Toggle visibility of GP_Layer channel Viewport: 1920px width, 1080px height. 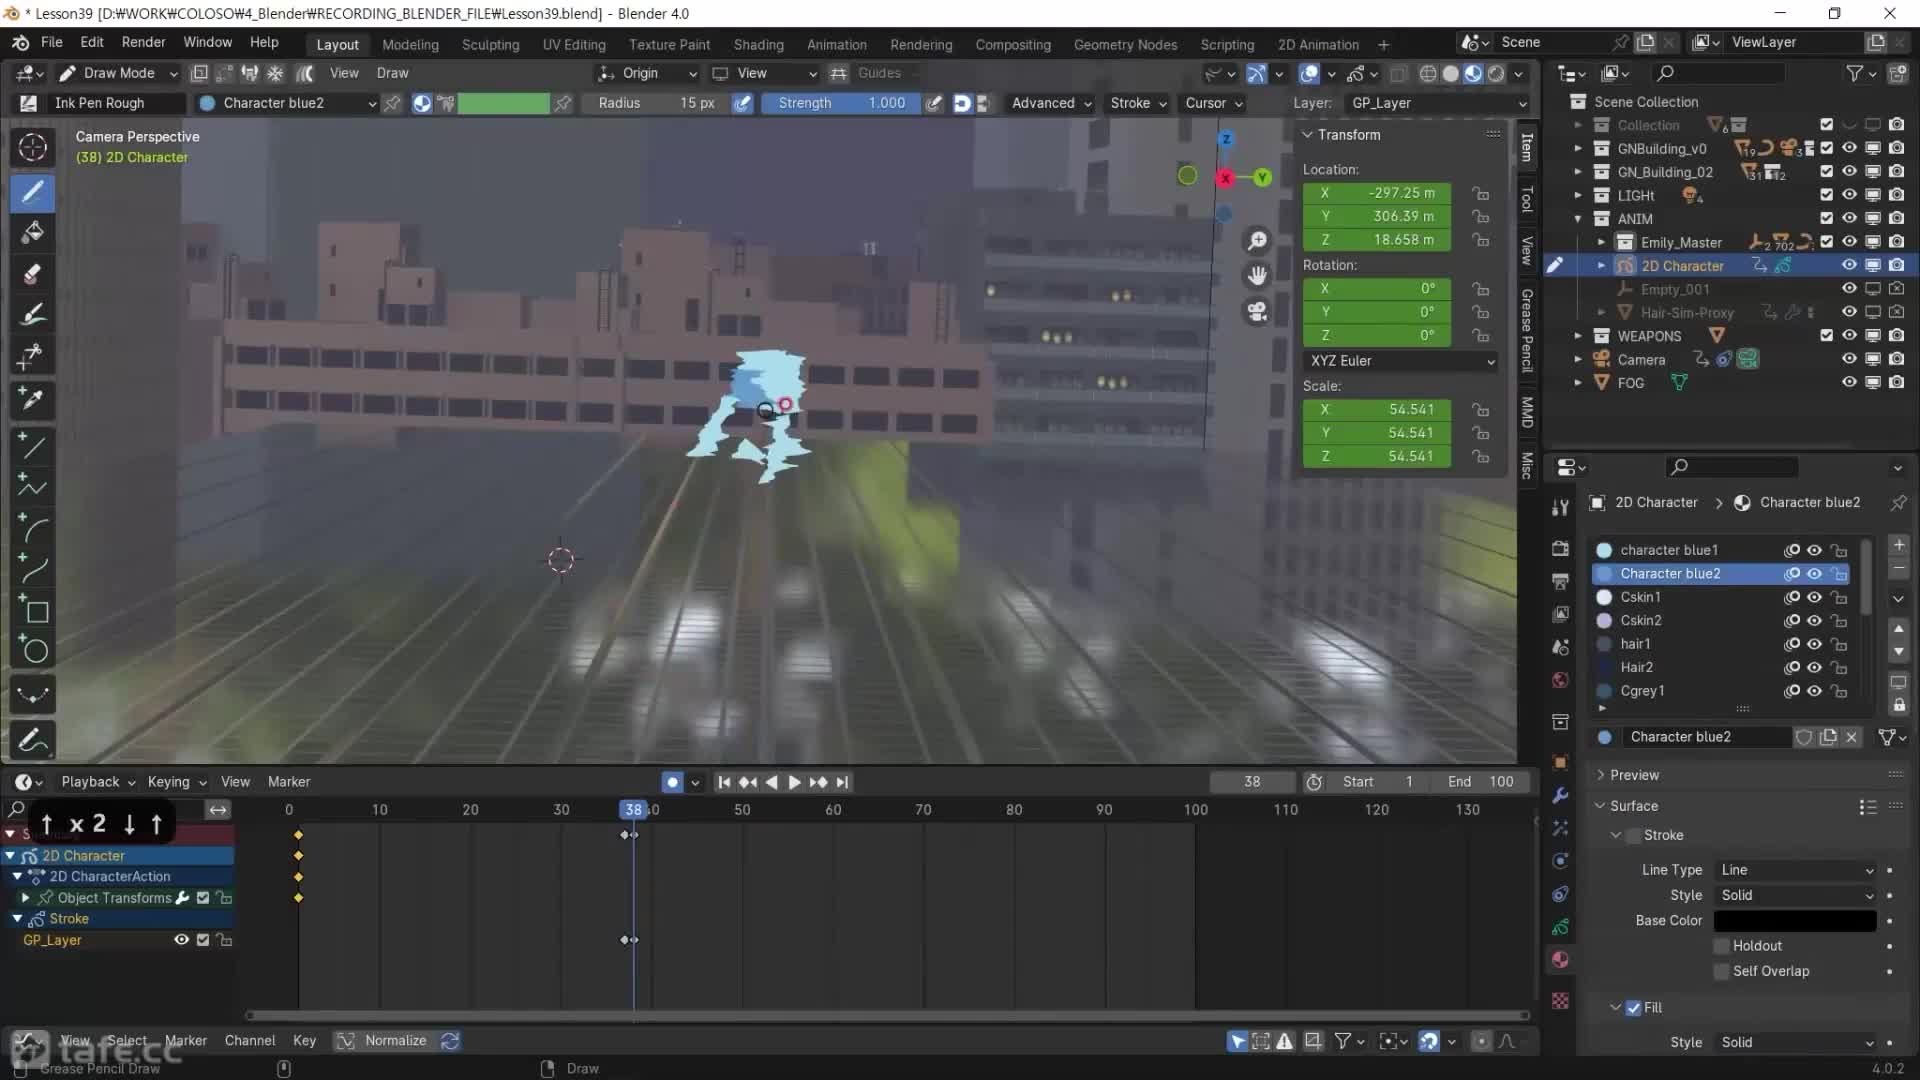point(181,940)
